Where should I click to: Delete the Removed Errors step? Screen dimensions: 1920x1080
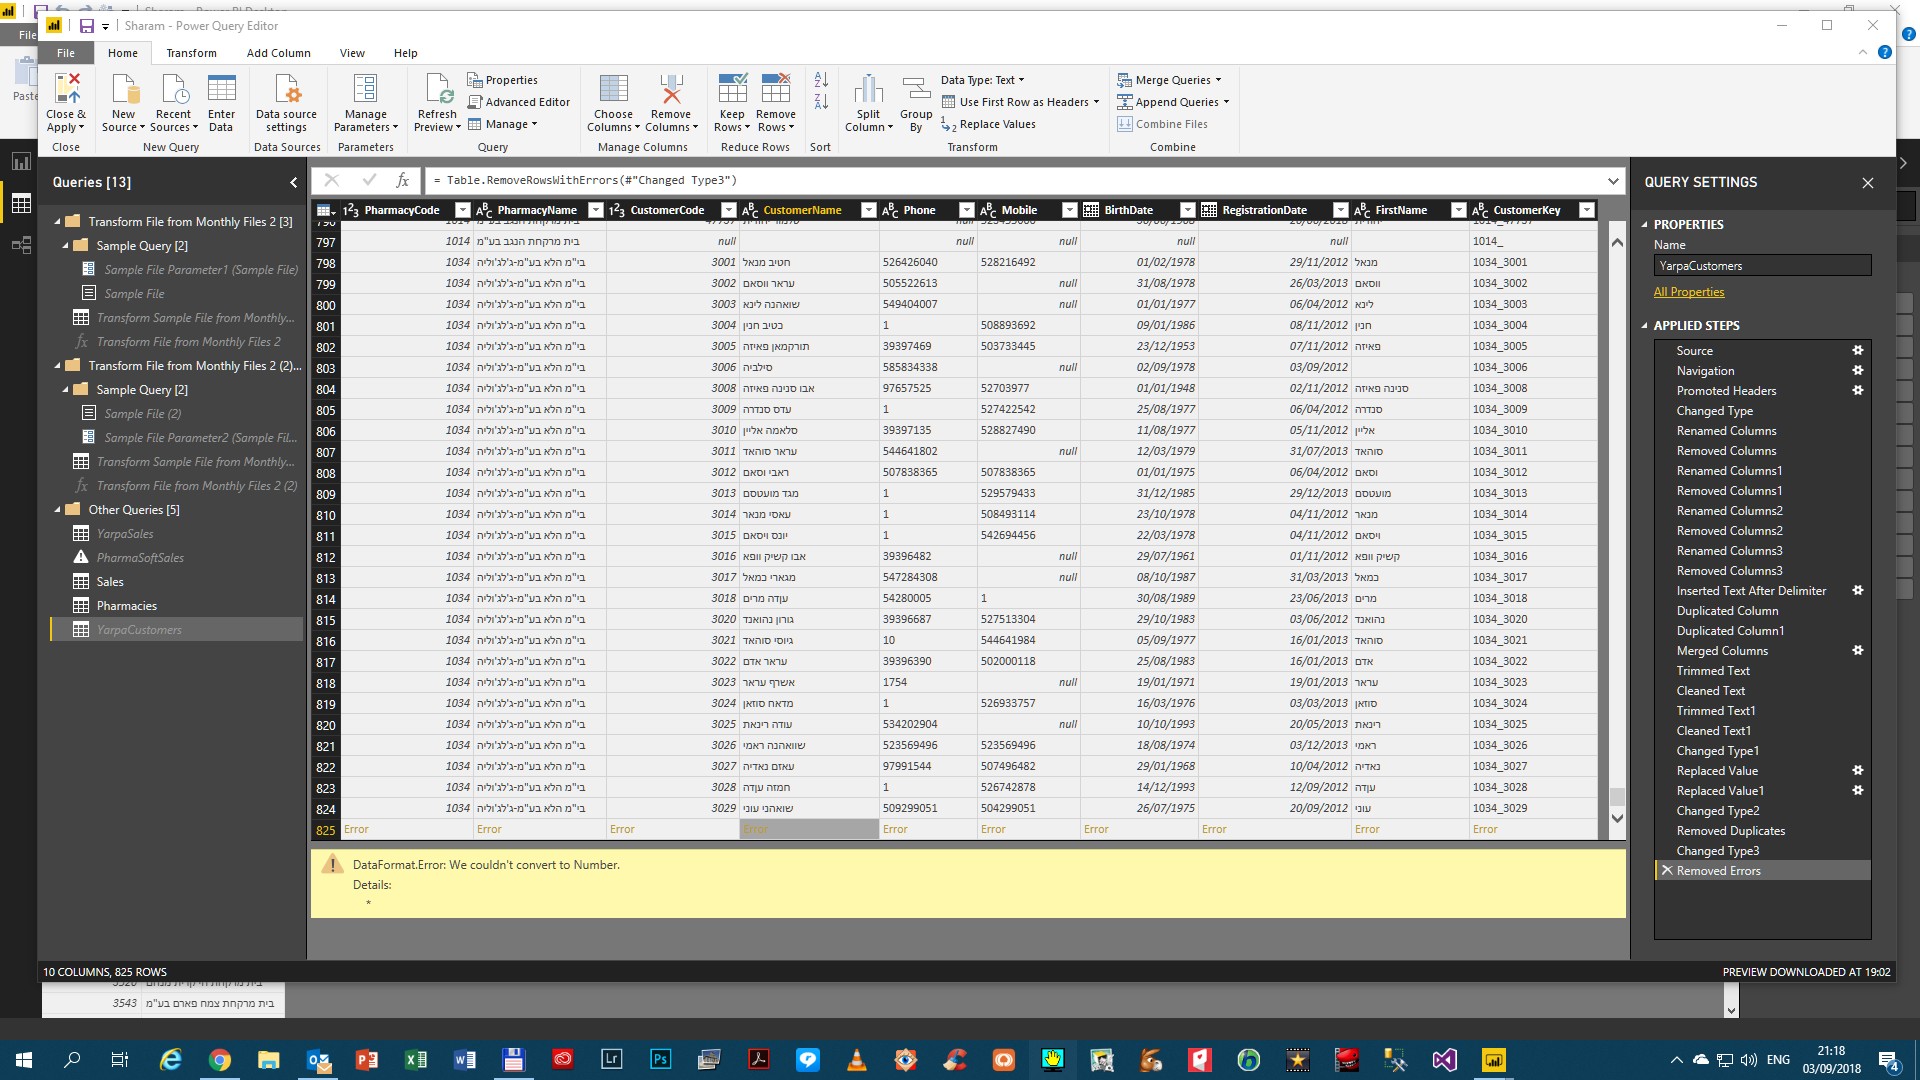pyautogui.click(x=1667, y=871)
